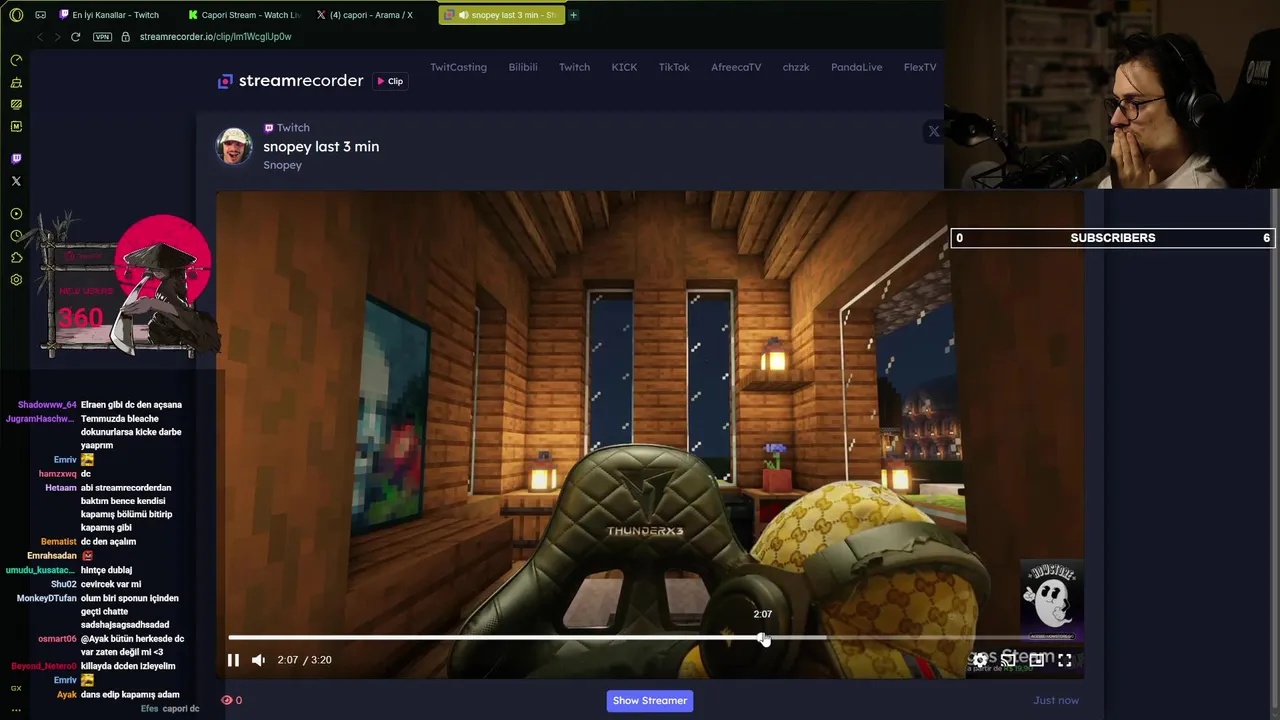Click the Show Streamer button
Viewport: 1280px width, 720px height.
(x=650, y=701)
